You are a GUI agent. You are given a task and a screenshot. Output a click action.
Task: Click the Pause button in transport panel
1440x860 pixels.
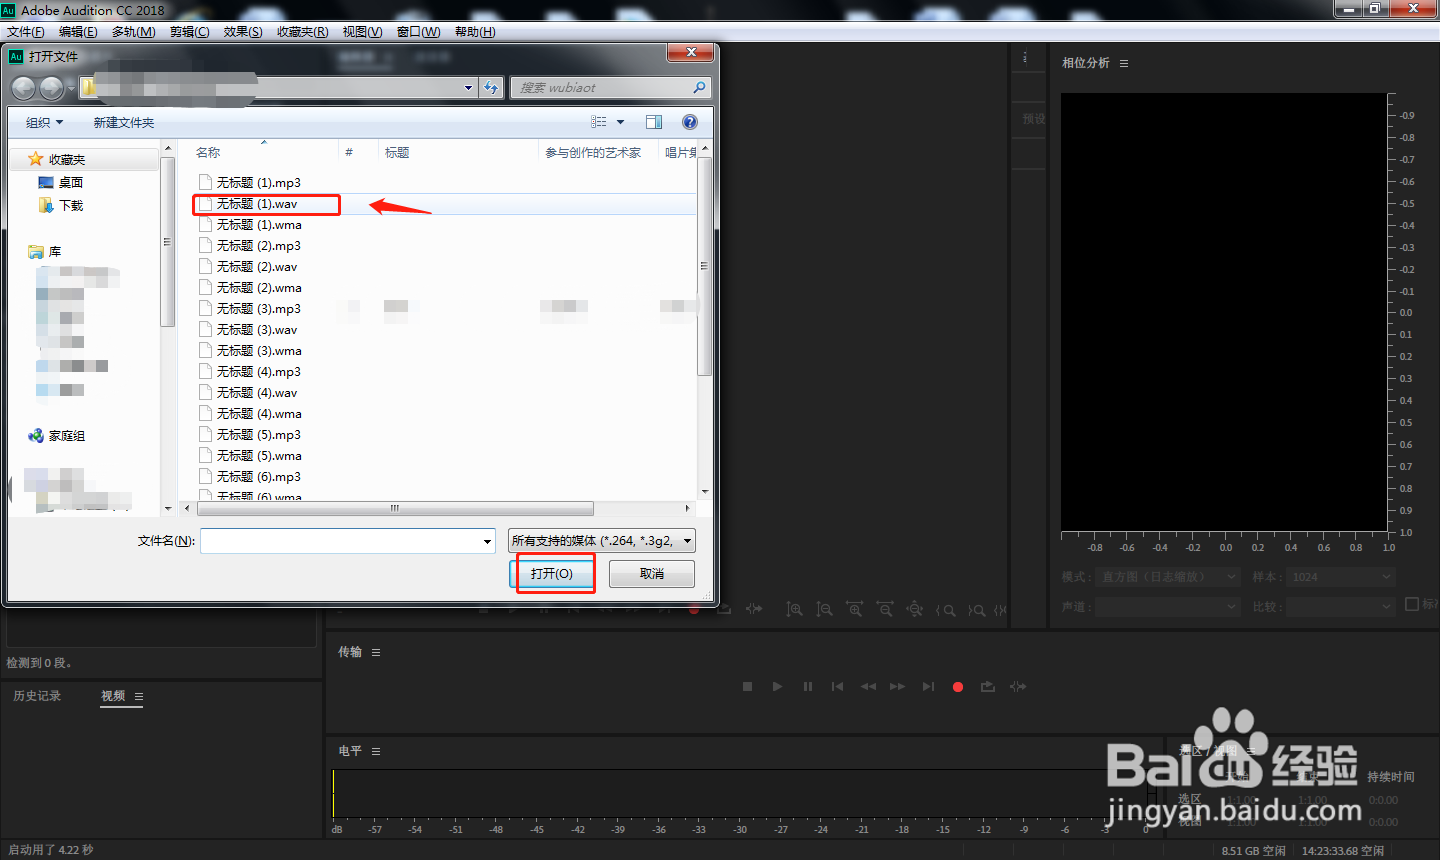click(x=808, y=687)
